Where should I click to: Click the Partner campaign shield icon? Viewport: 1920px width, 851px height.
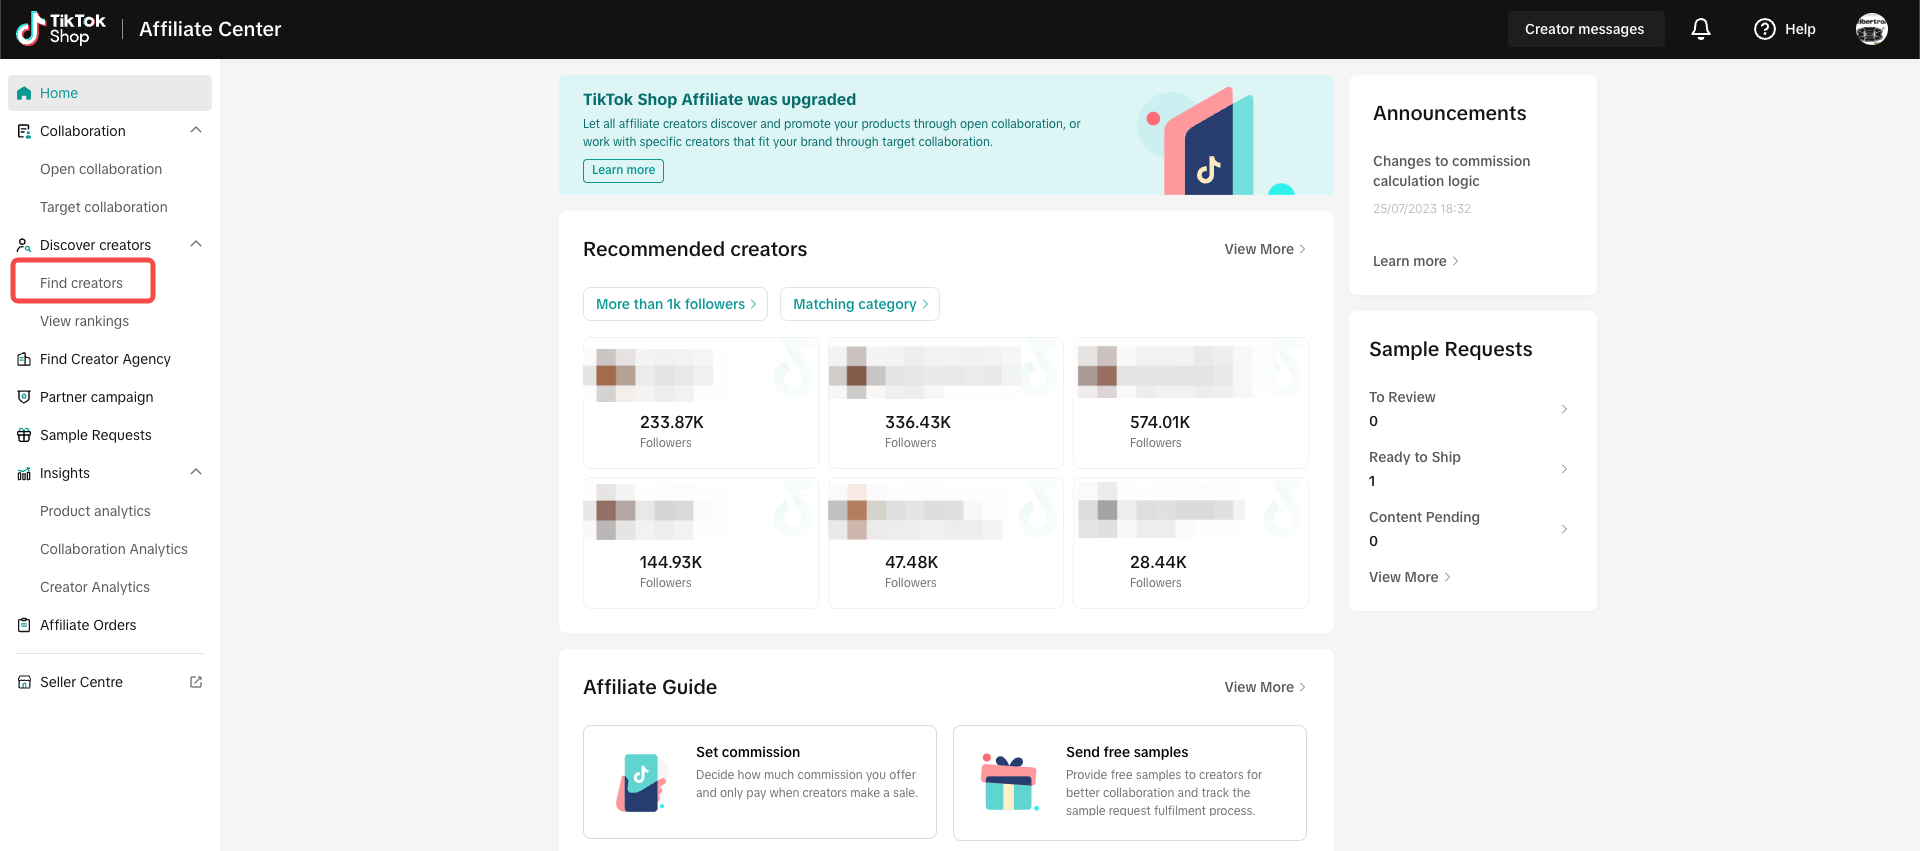(x=24, y=397)
